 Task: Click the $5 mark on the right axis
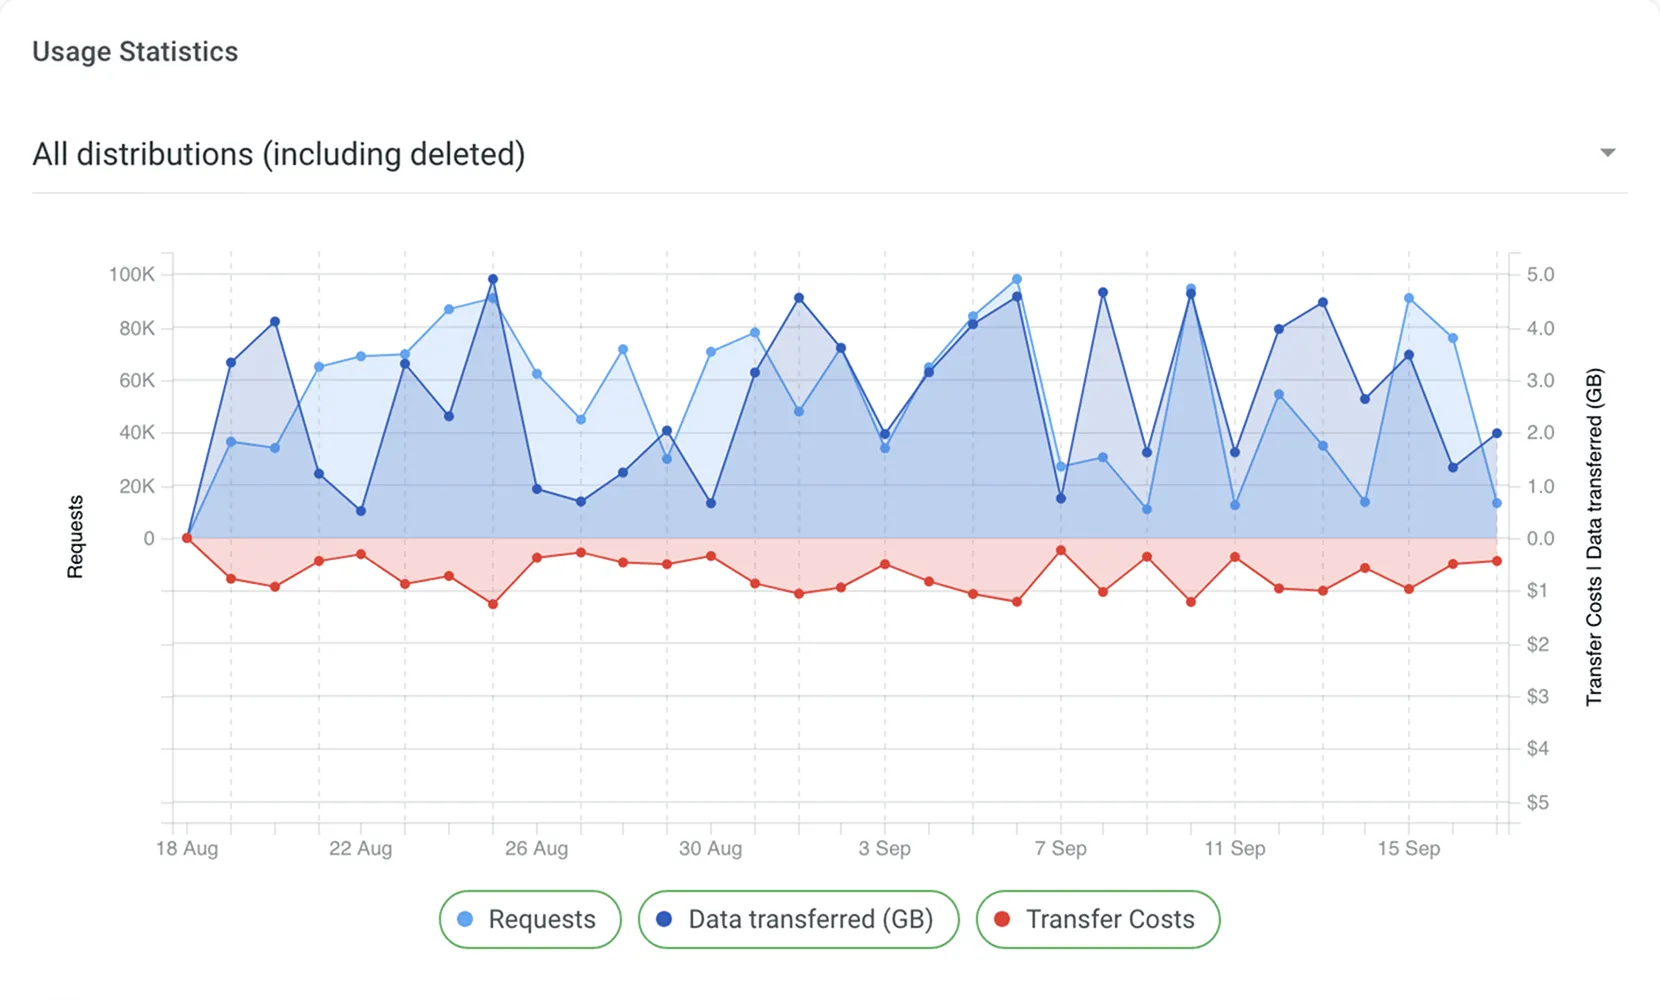point(1537,801)
